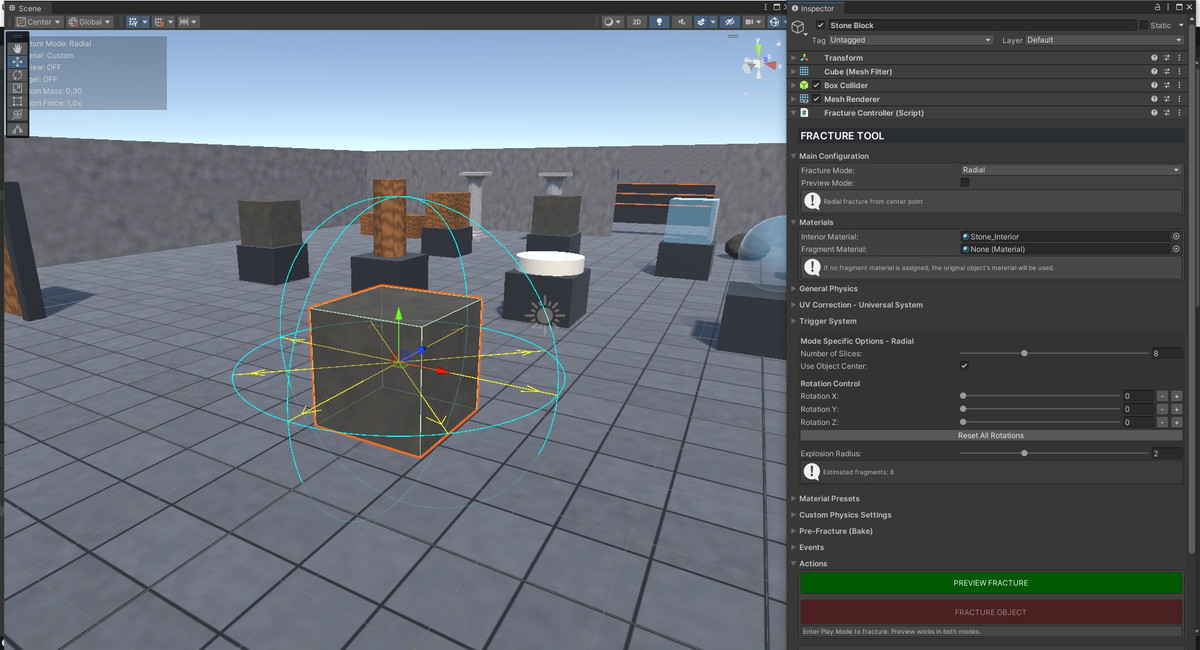The height and width of the screenshot is (650, 1200).
Task: Decrease Rotation Y with minus button
Action: [x=1163, y=409]
